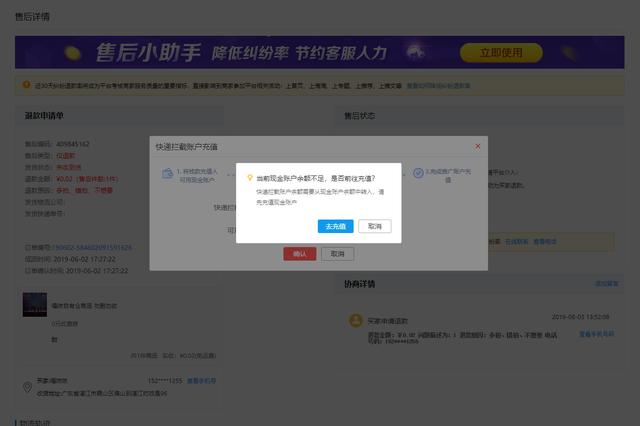Close the 快递拦截账户充值 dialog with X
The image size is (640, 426).
[x=478, y=146]
